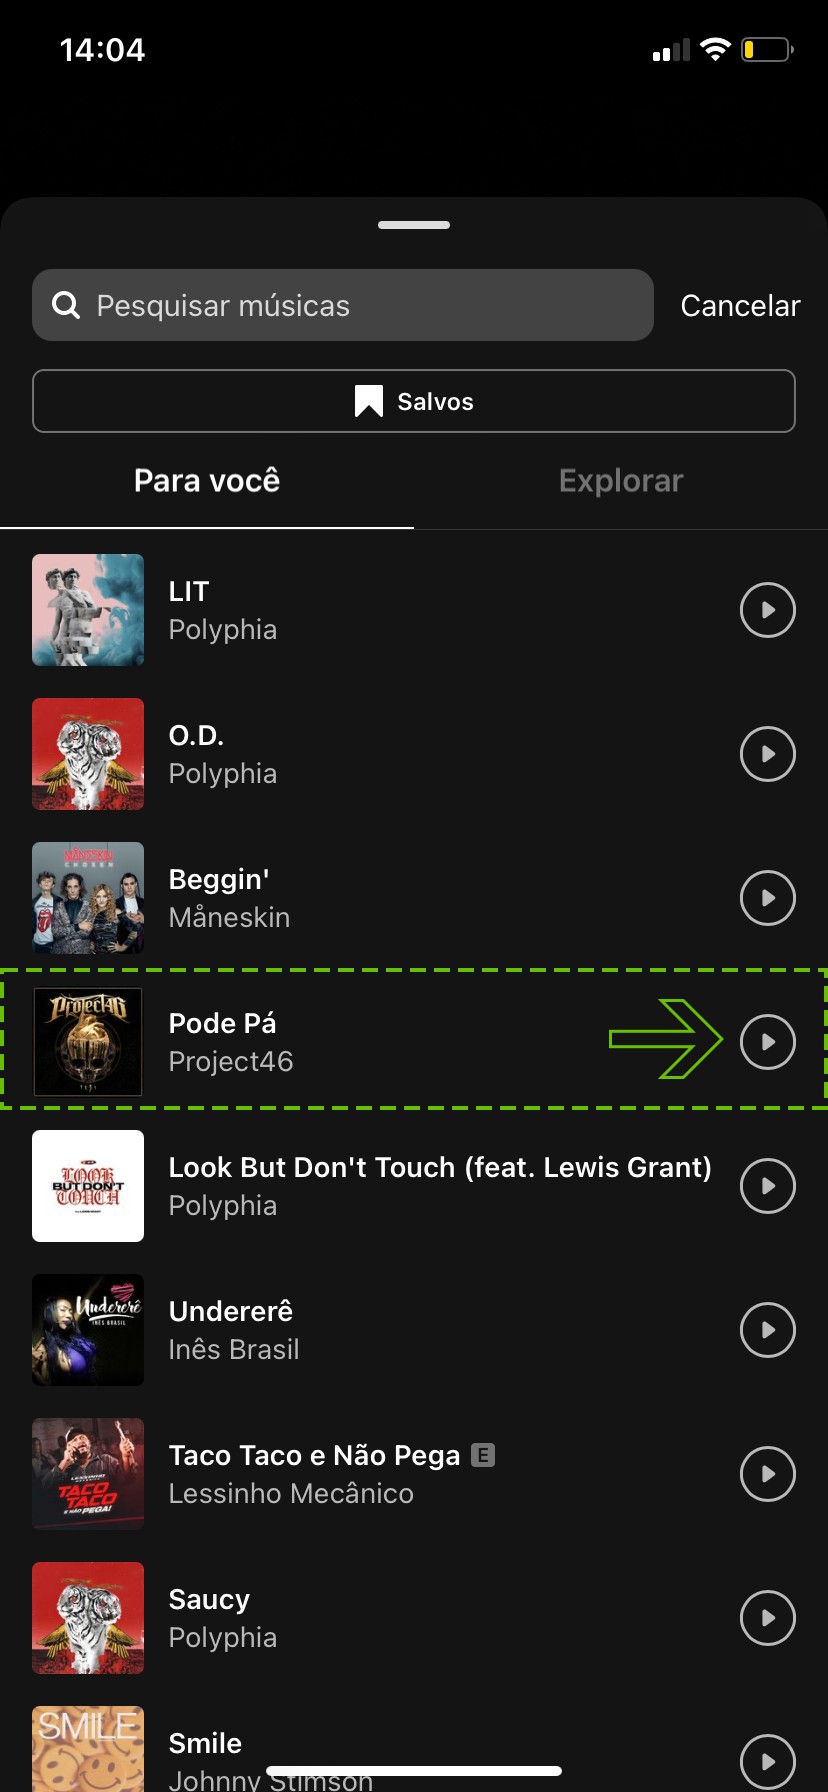
Task: Play preview of Saucy by Polyphia
Action: [x=767, y=1618]
